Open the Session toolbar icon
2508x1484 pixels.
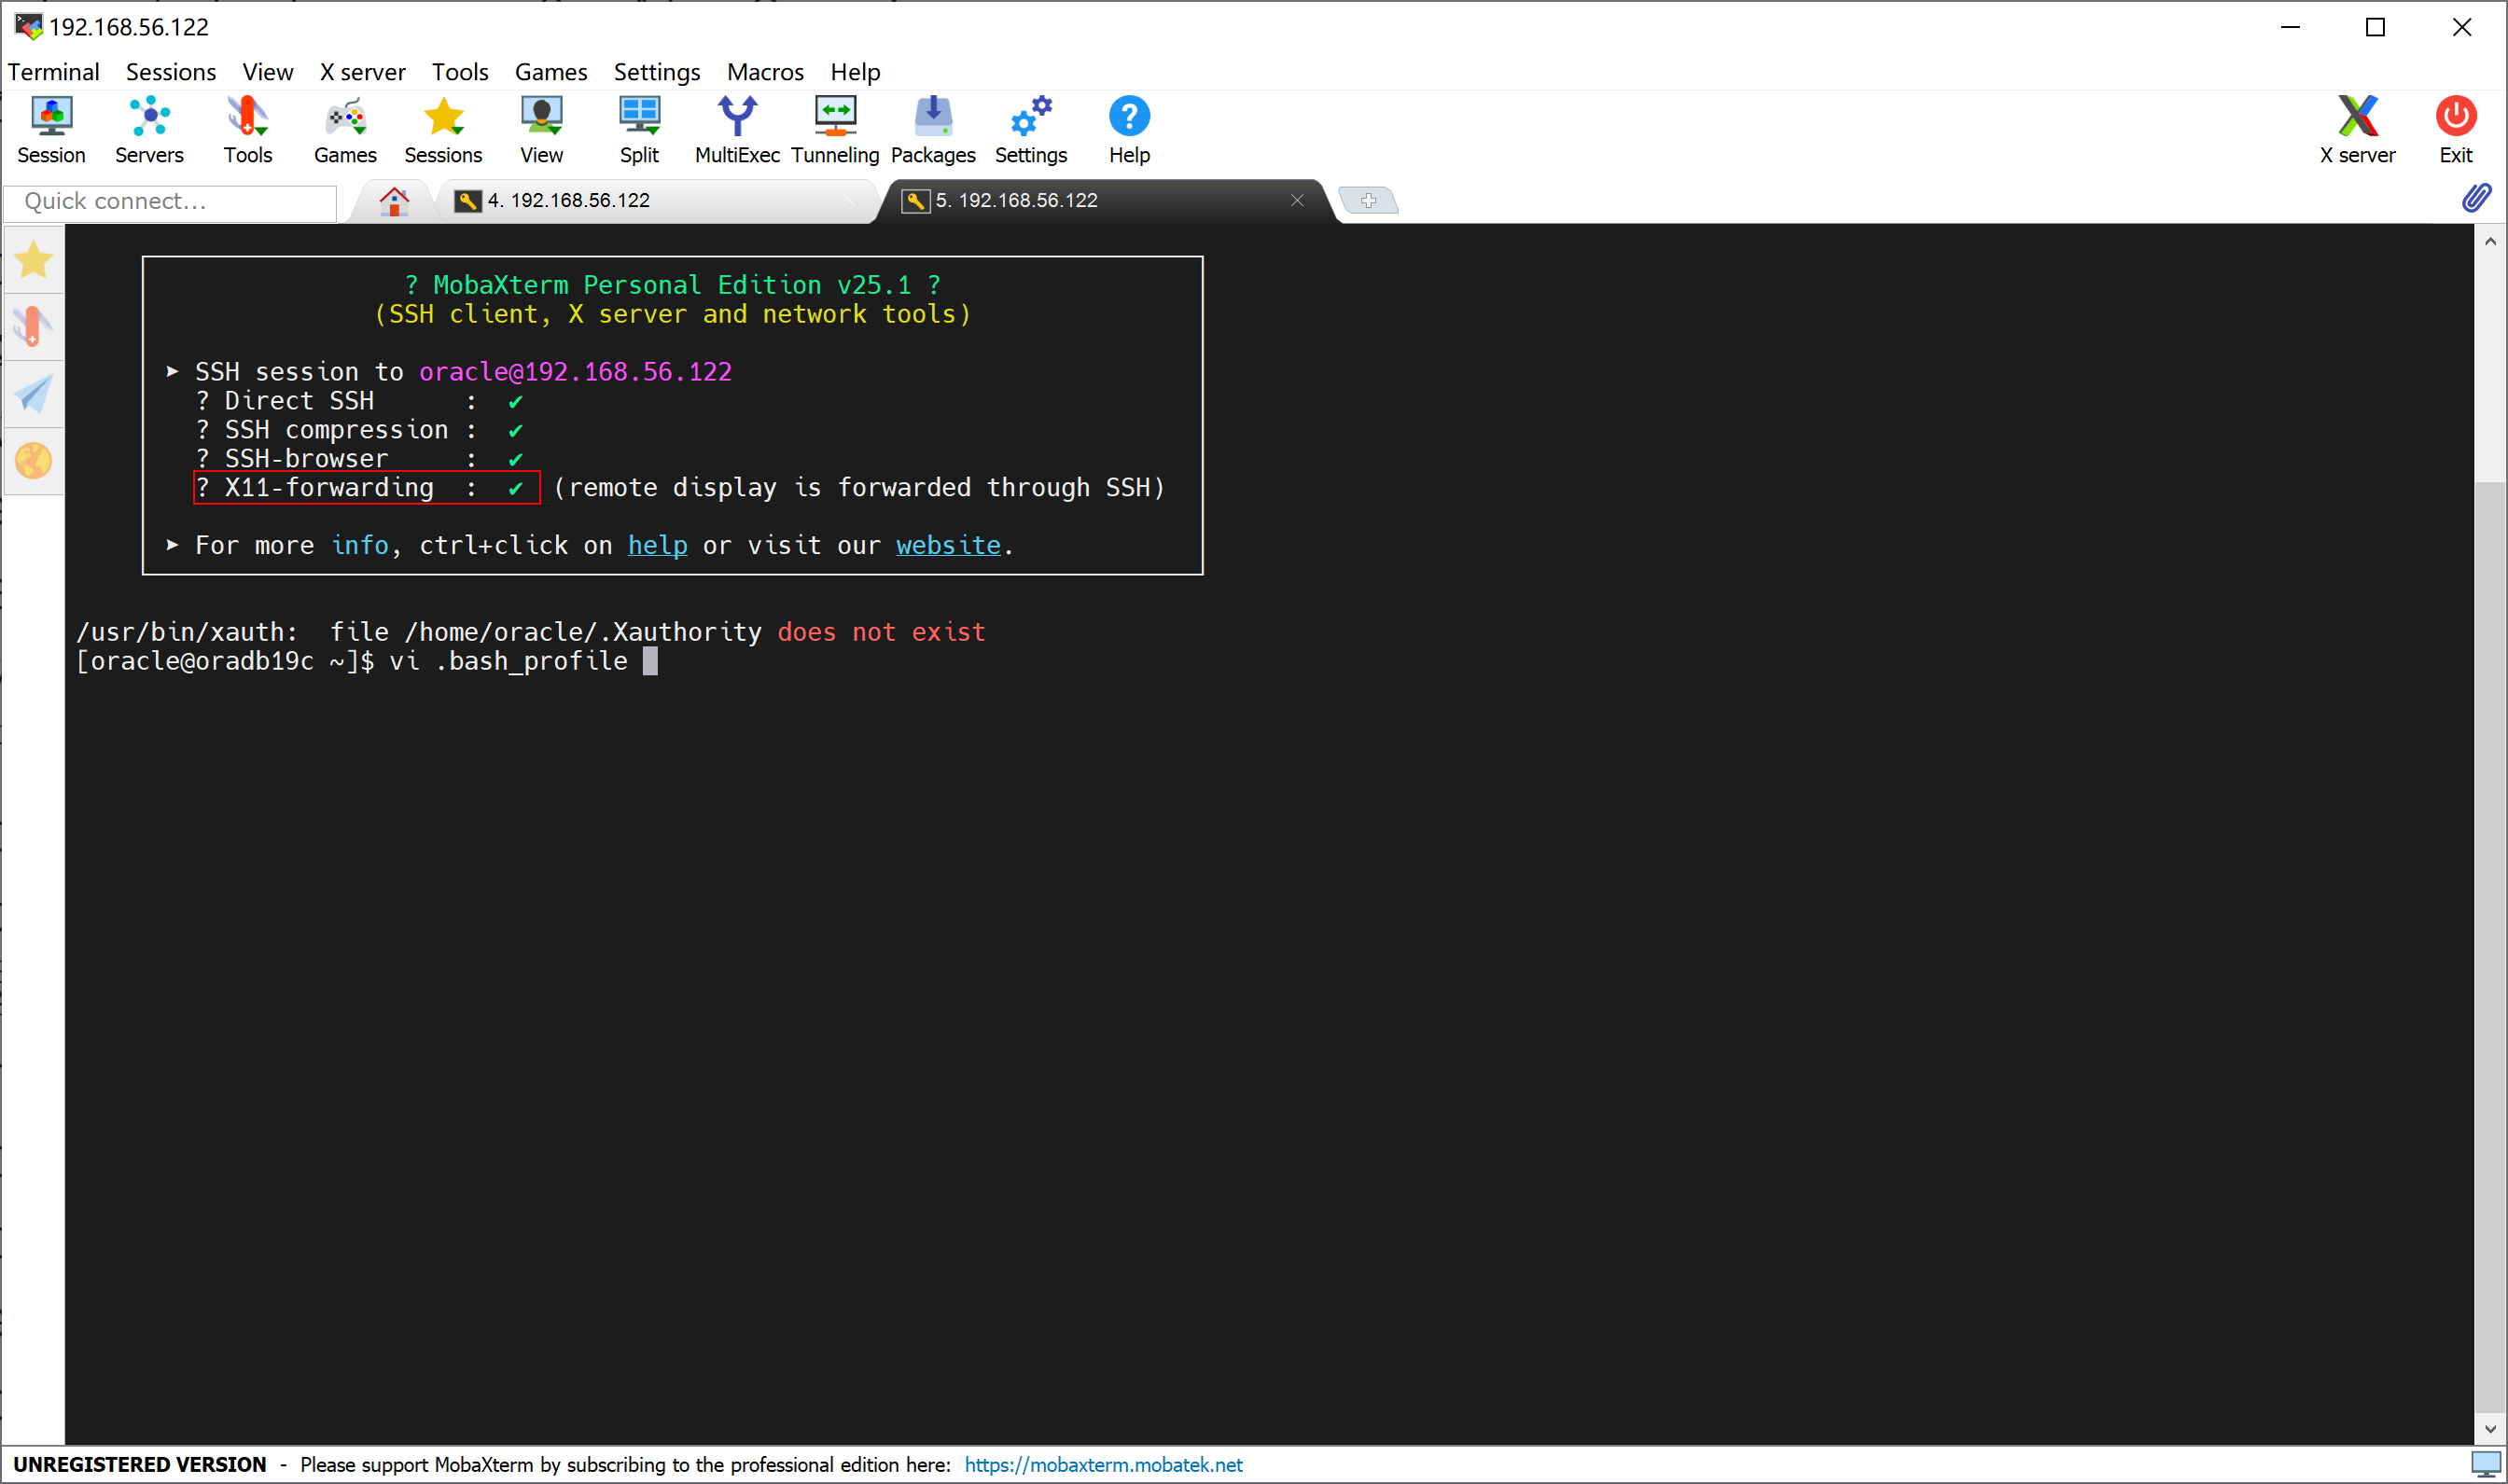coord(51,130)
